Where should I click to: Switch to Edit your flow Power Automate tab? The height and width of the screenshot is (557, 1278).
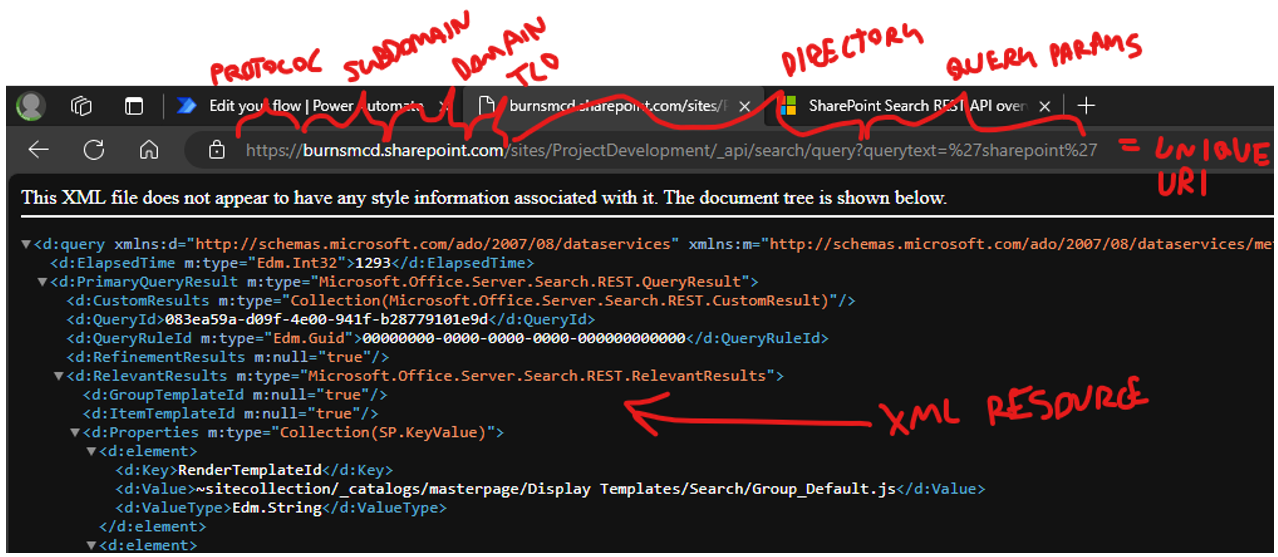[x=310, y=106]
